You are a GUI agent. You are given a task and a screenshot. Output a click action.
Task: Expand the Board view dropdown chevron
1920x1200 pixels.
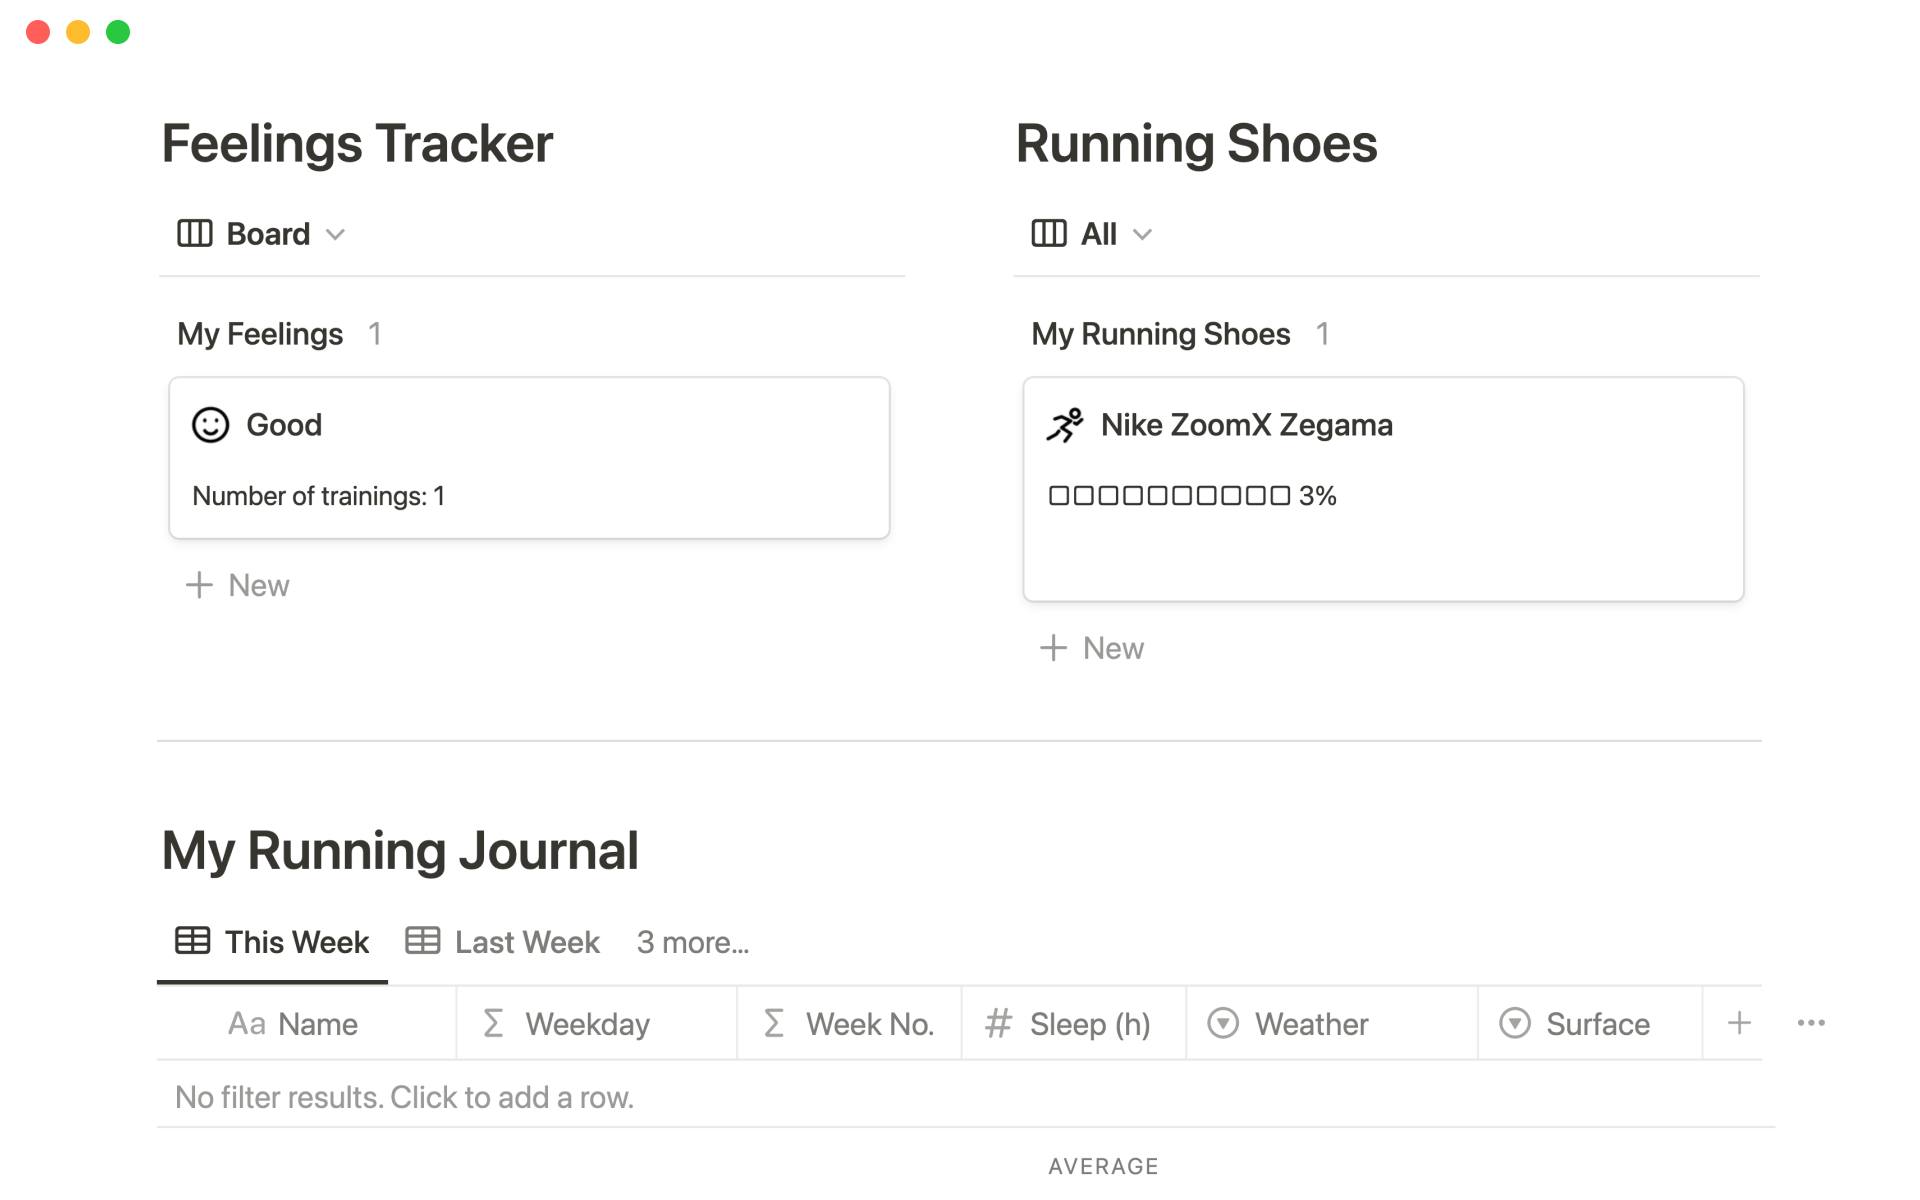pyautogui.click(x=336, y=235)
